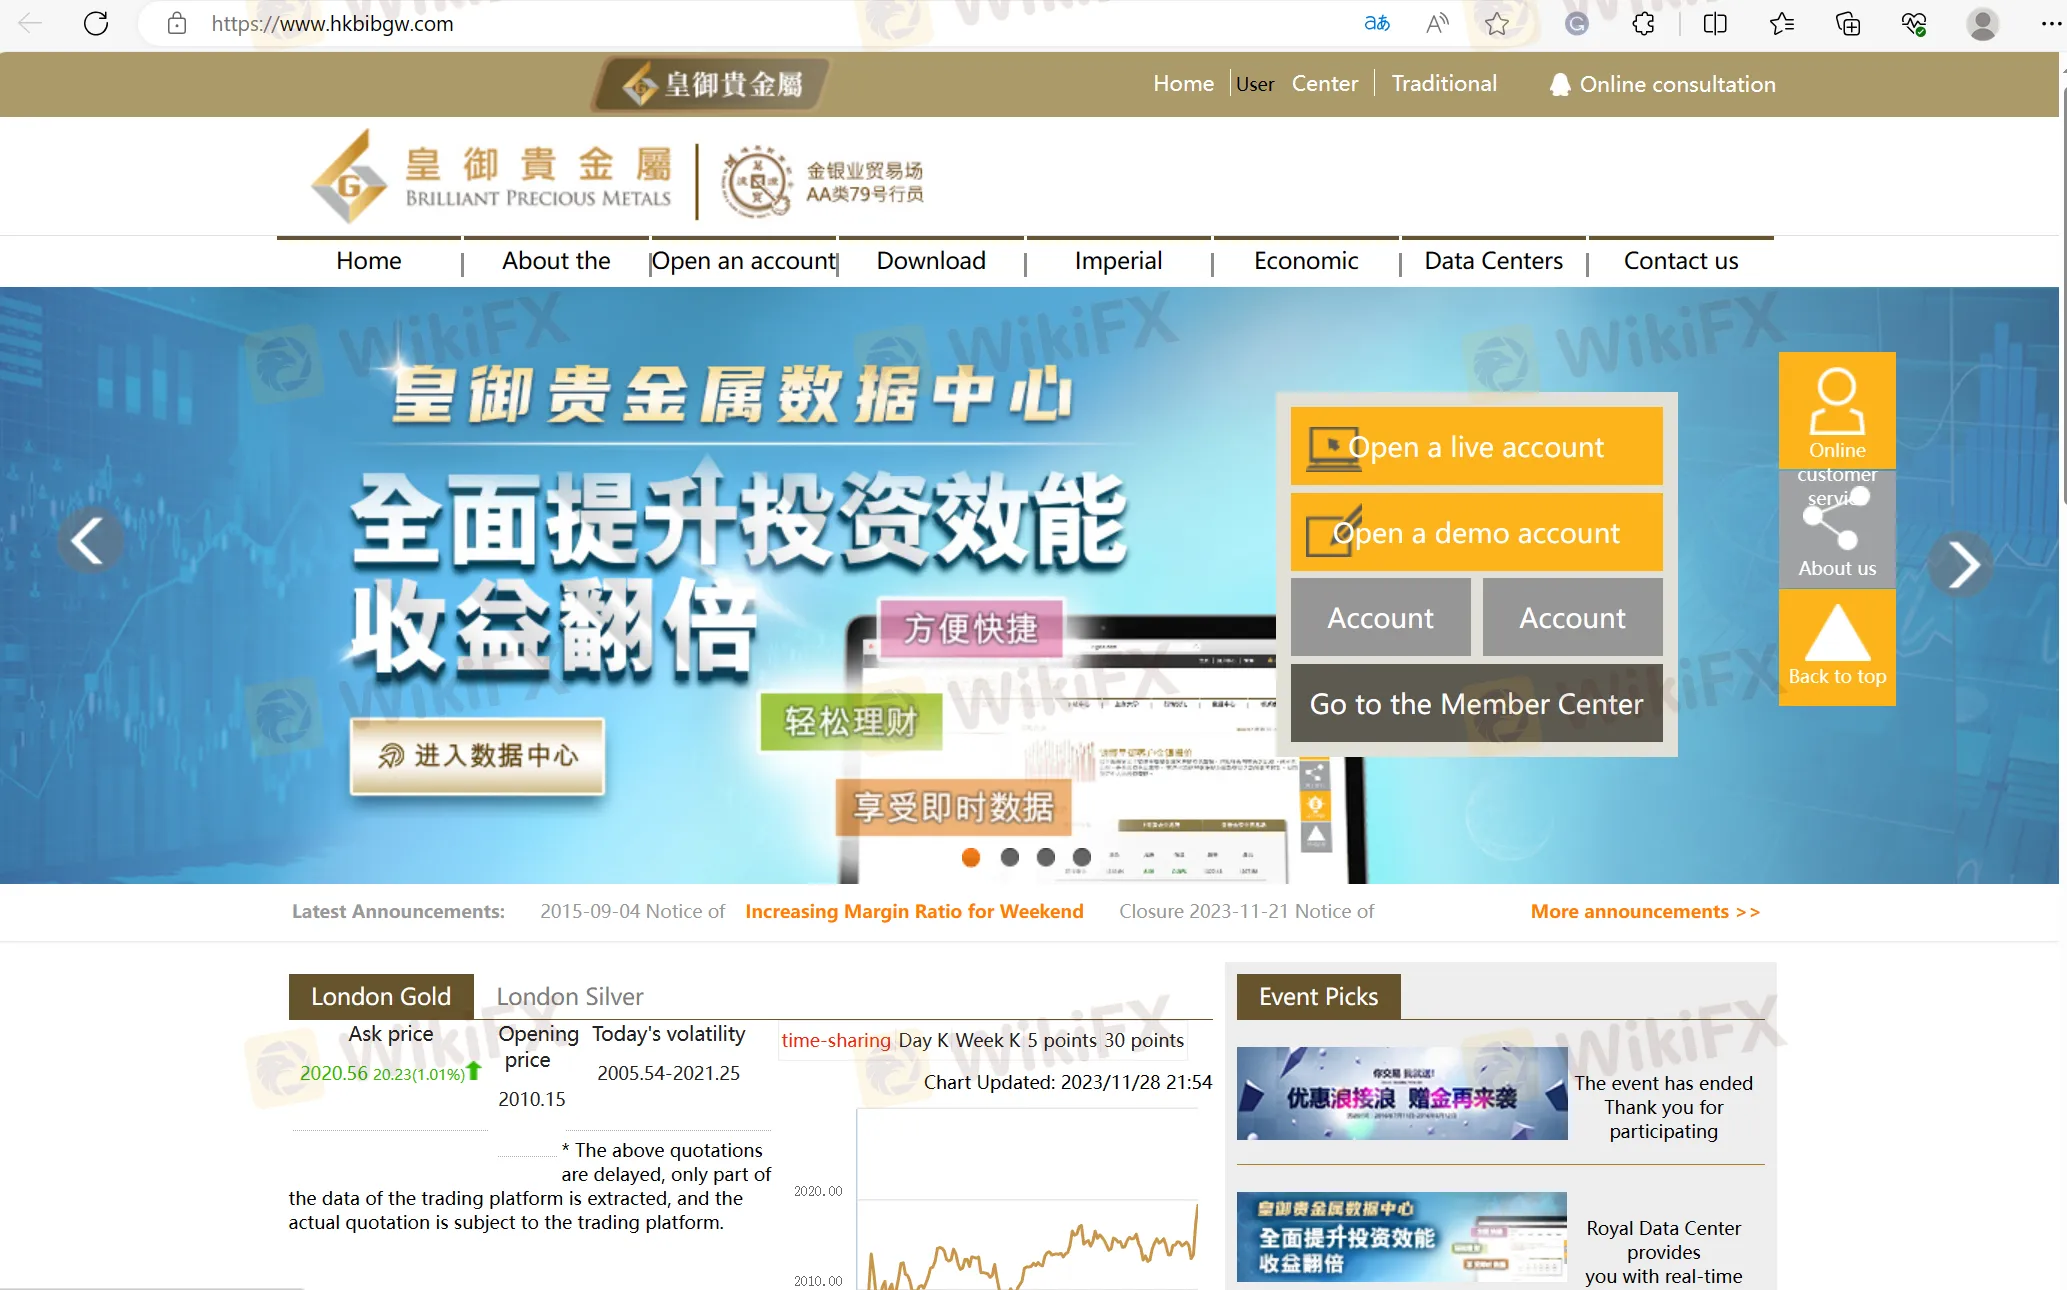
Task: Click the translate page icon in address bar
Action: pos(1377,24)
